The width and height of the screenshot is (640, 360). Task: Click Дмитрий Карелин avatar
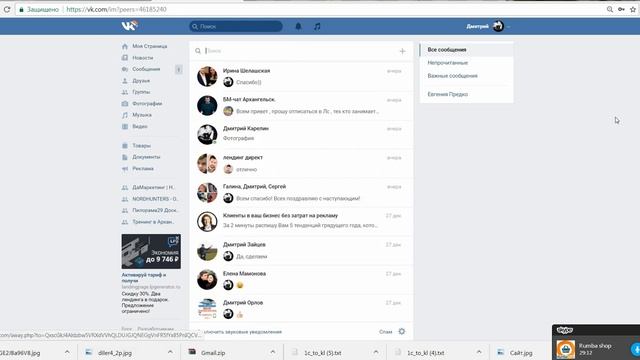click(x=207, y=135)
